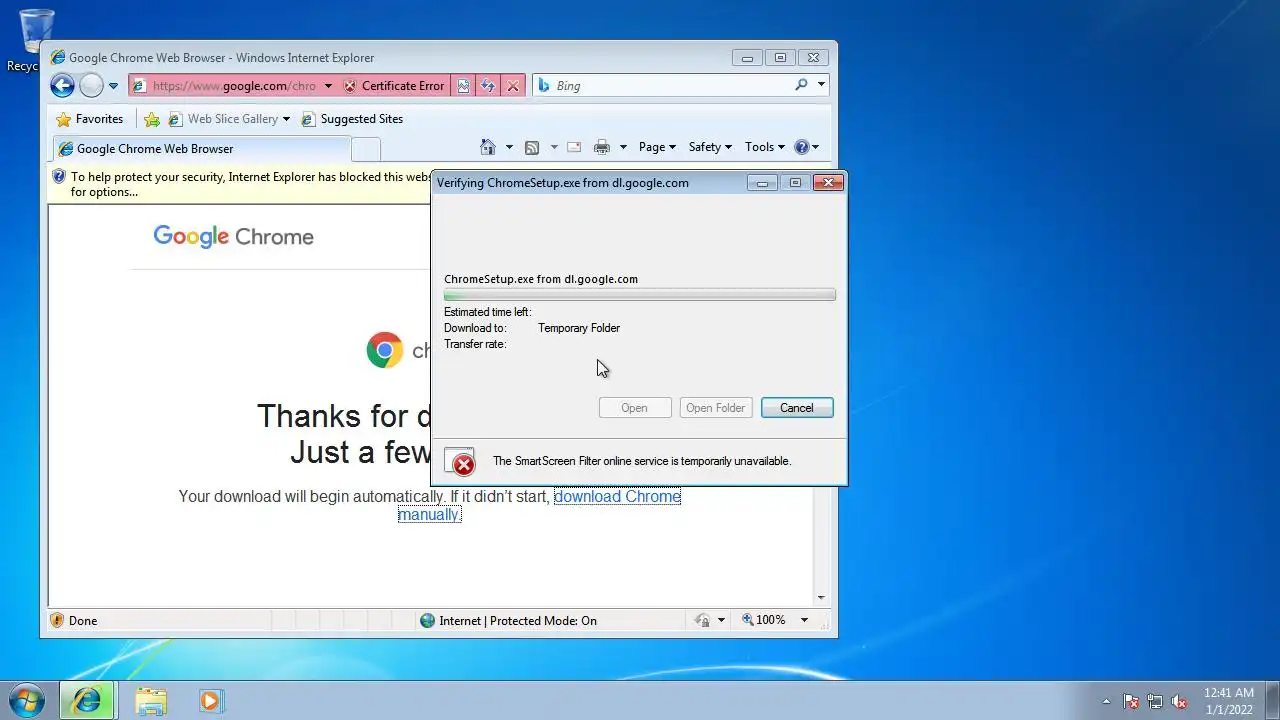Click the status bar shield icon

57,621
